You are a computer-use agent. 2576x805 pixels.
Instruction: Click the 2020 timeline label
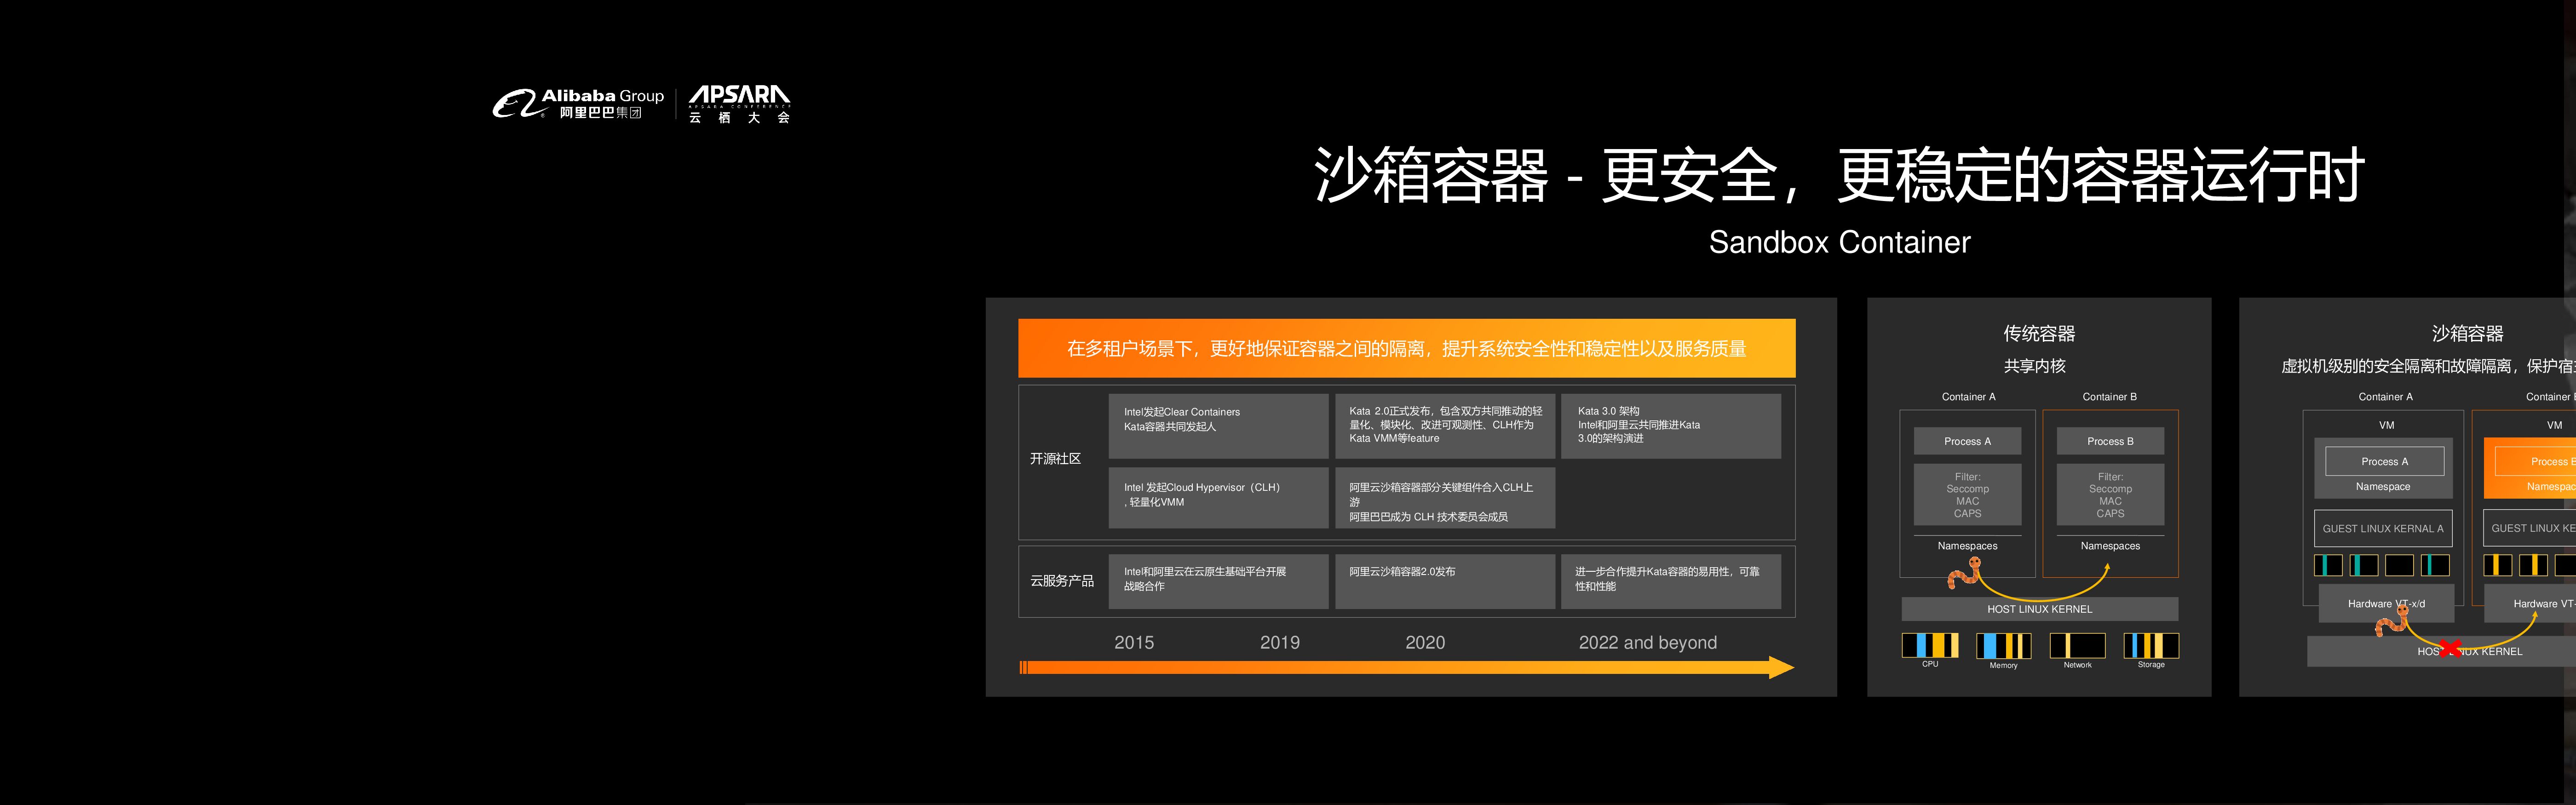coord(1425,642)
